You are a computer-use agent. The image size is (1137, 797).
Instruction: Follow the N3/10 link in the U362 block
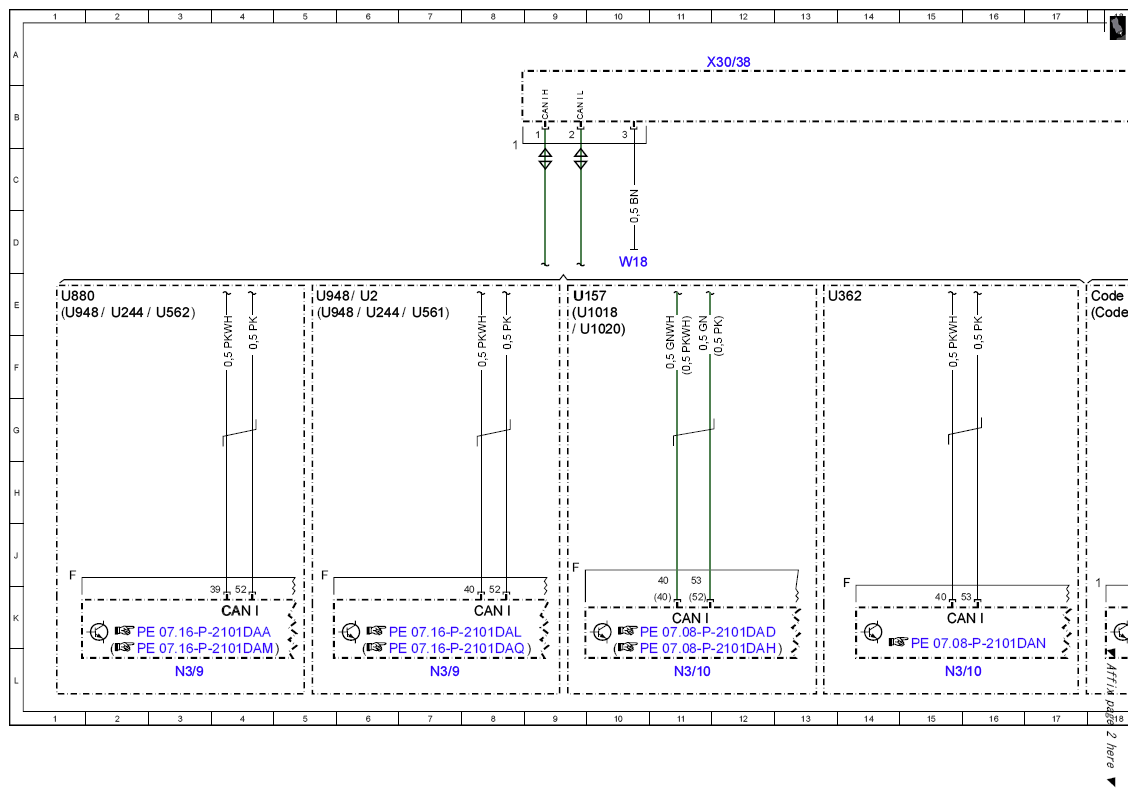point(963,672)
